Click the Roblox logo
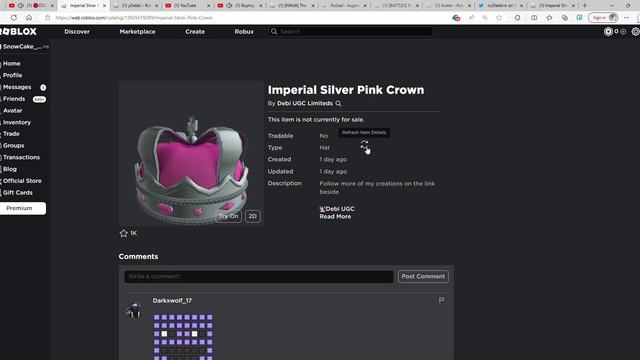The height and width of the screenshot is (360, 640). [18, 31]
